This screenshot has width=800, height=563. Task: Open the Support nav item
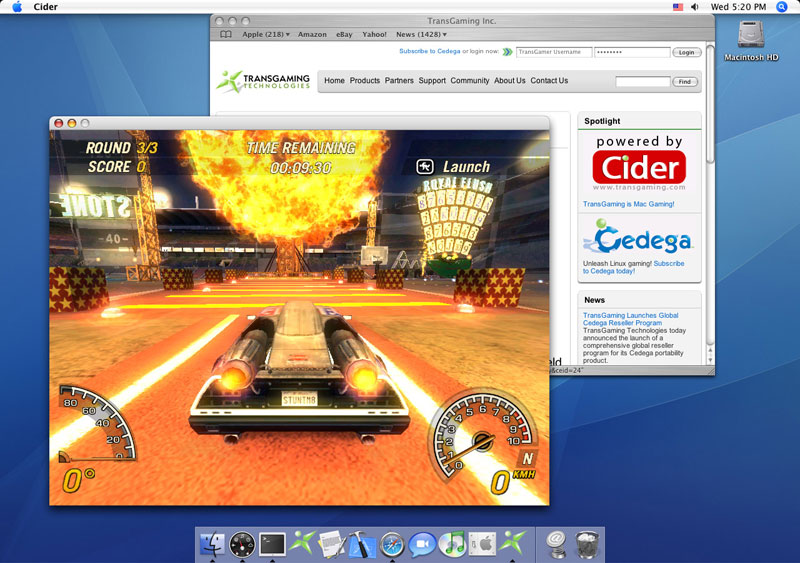point(432,81)
